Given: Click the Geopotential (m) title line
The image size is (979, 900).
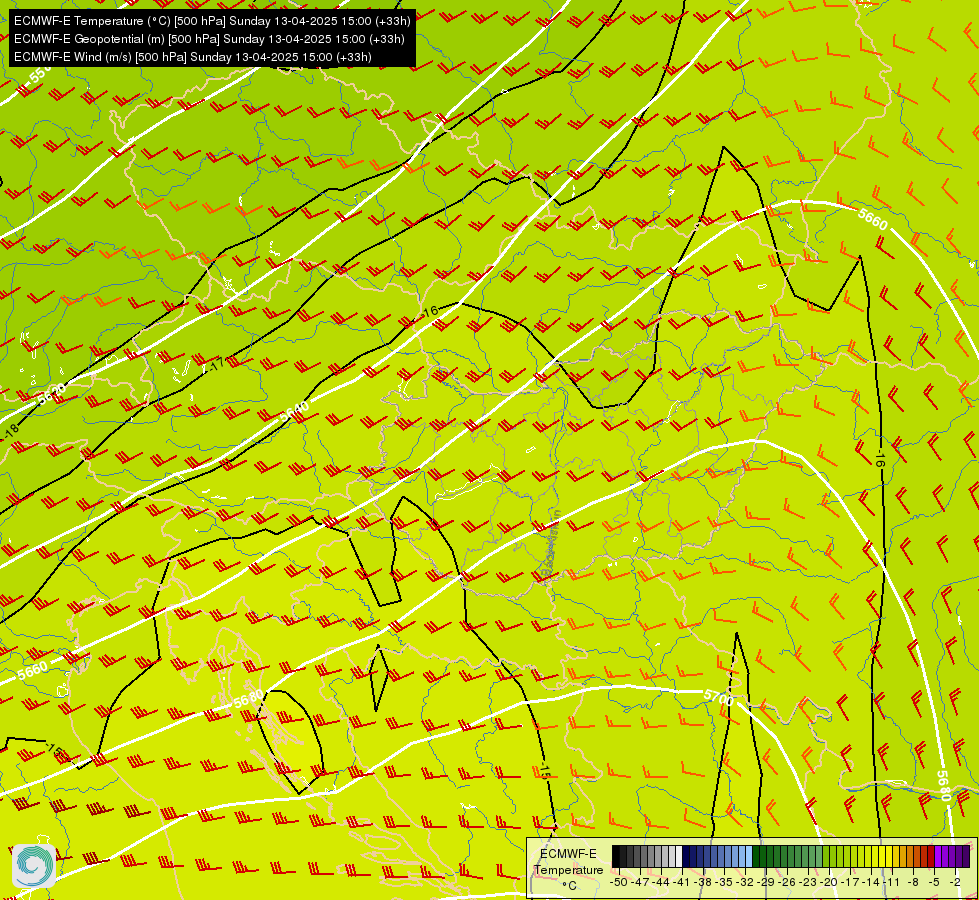Looking at the screenshot, I should pos(209,39).
